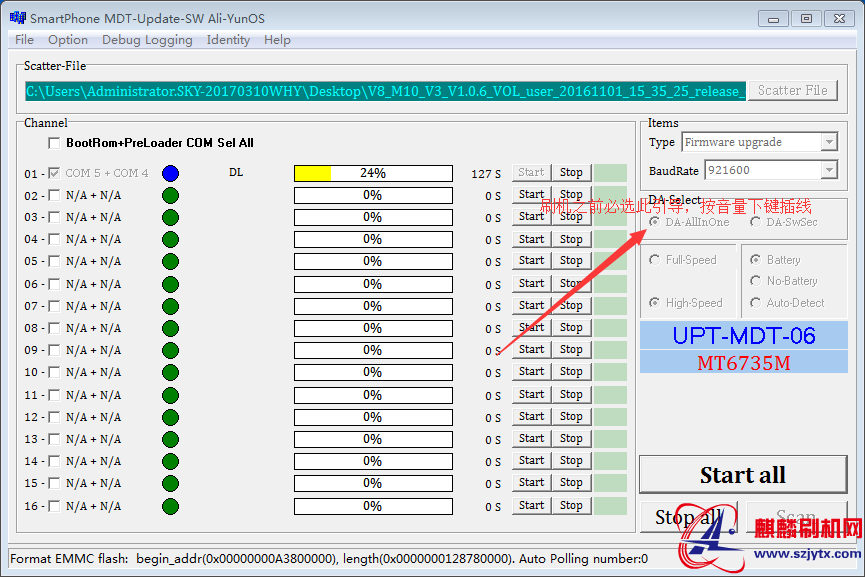Click the Scatter File button
865x577 pixels.
tap(792, 90)
